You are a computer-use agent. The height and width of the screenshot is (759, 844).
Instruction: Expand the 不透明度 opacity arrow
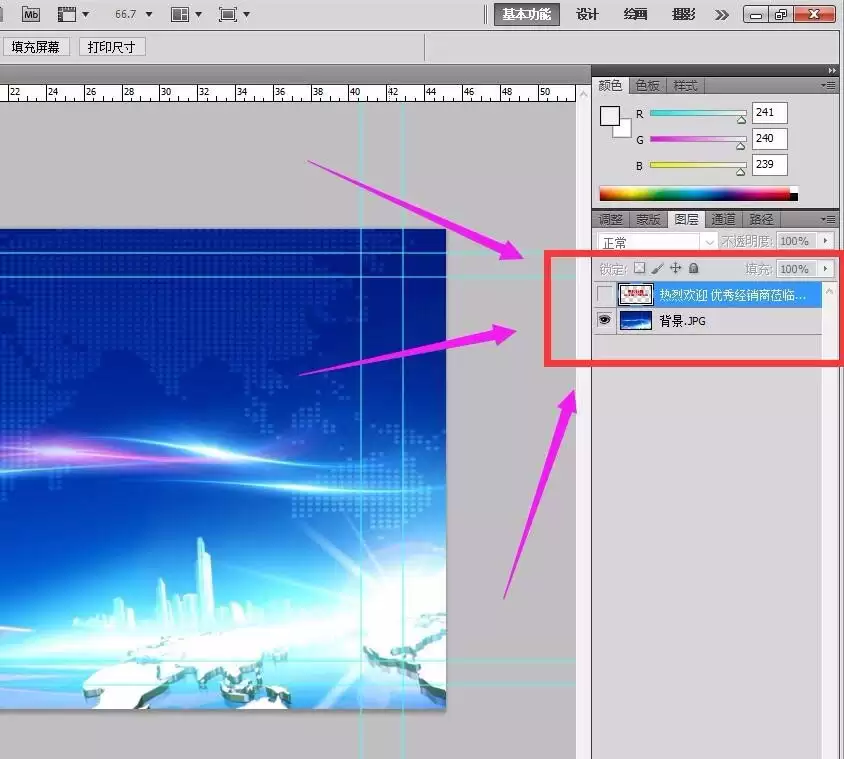click(x=825, y=241)
